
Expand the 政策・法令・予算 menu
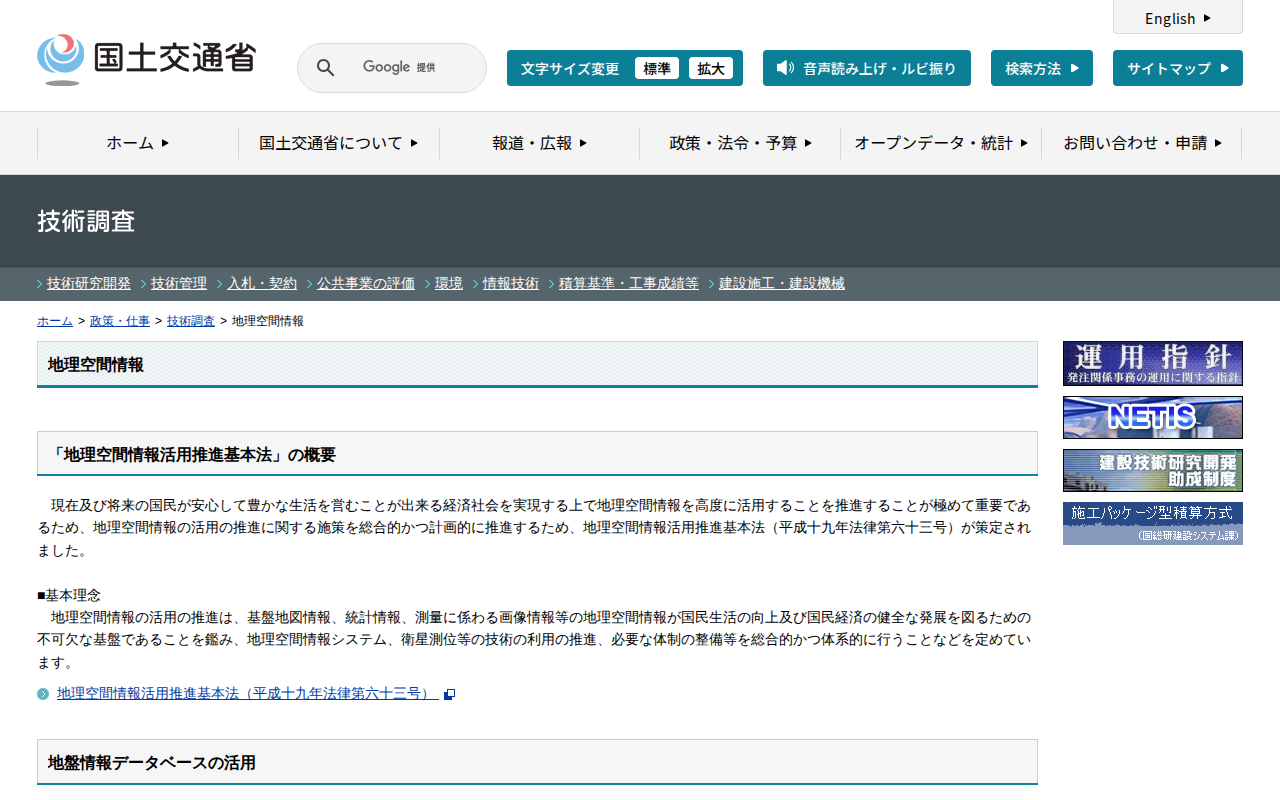pyautogui.click(x=740, y=143)
